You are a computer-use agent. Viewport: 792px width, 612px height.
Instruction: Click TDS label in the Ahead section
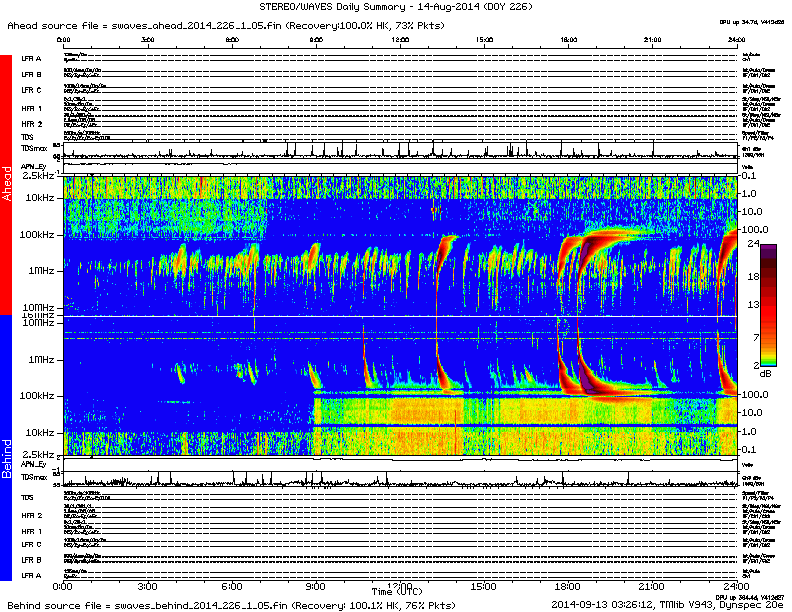27,137
